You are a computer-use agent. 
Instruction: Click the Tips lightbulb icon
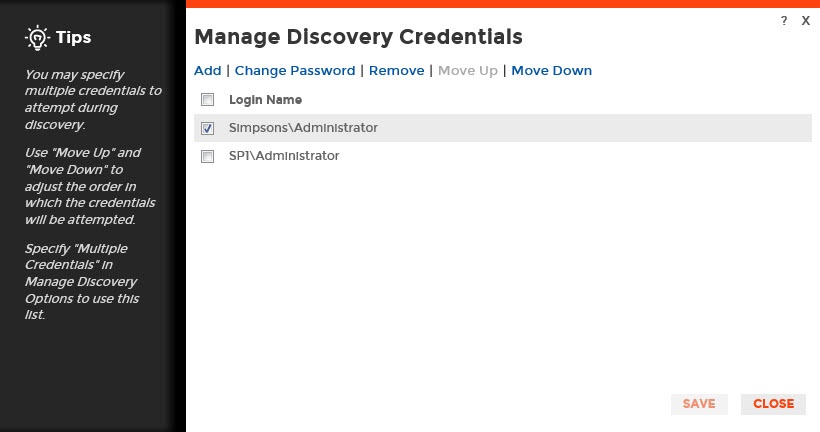pos(37,38)
